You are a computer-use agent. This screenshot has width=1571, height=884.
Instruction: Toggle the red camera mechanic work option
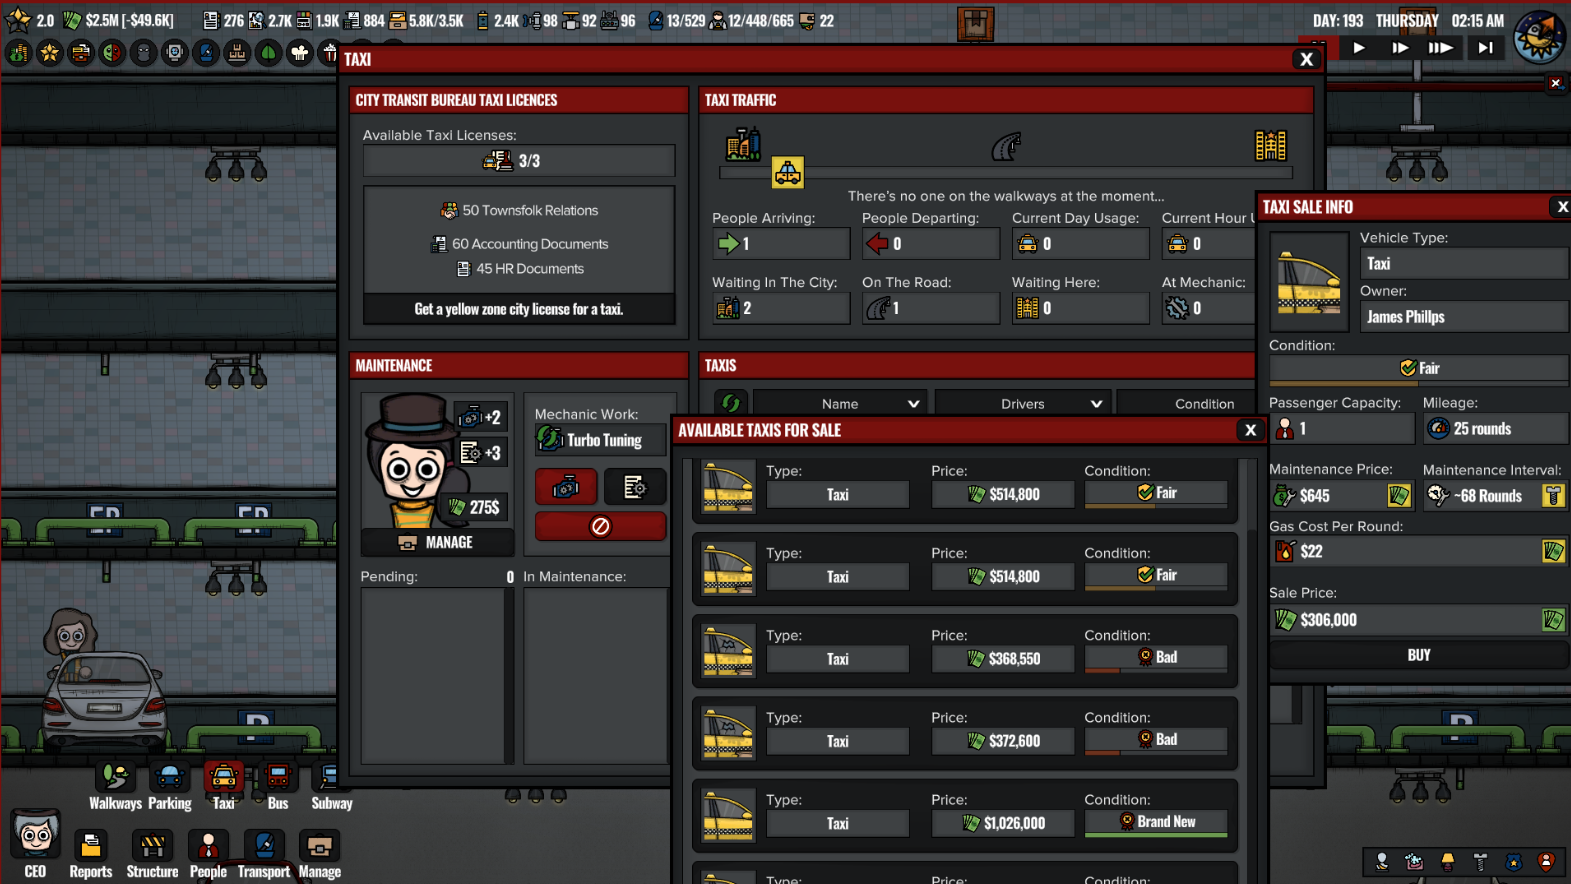[x=566, y=487]
